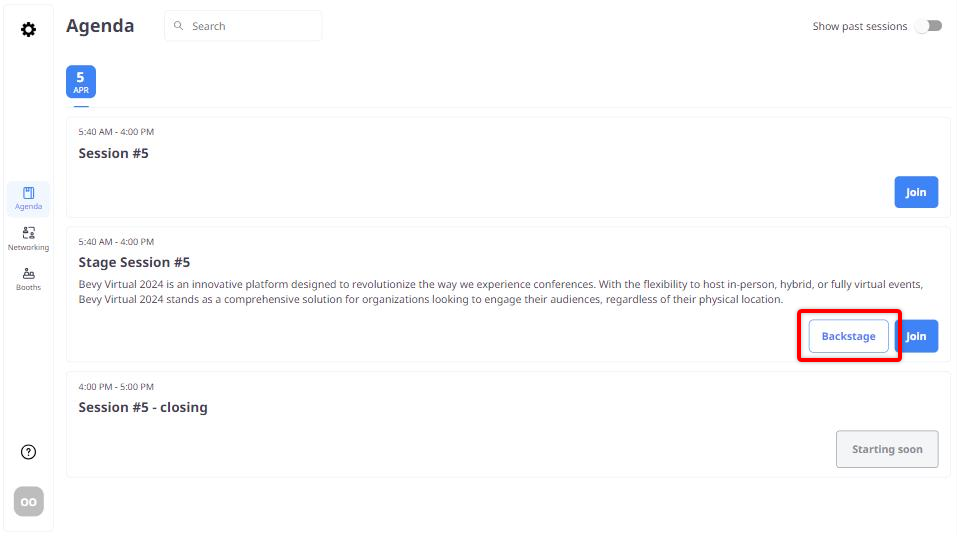The width and height of the screenshot is (957, 536).
Task: Join Stage Session #5
Action: click(916, 336)
